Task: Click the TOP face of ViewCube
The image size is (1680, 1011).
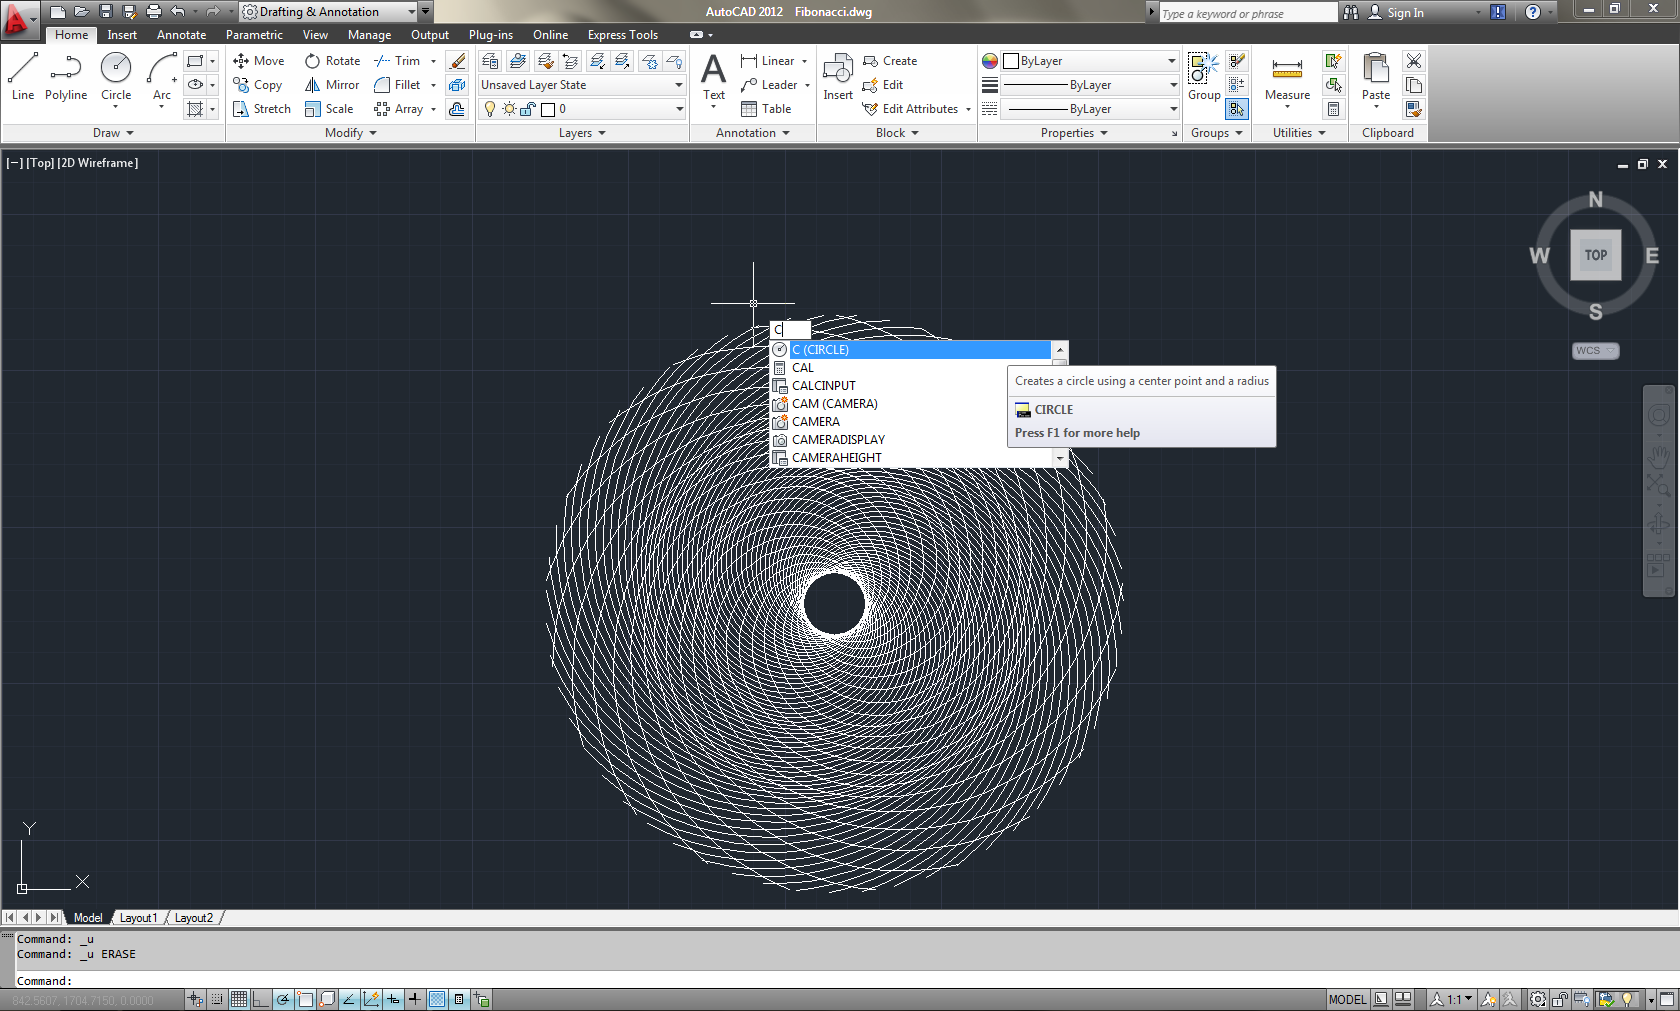Action: [1595, 255]
